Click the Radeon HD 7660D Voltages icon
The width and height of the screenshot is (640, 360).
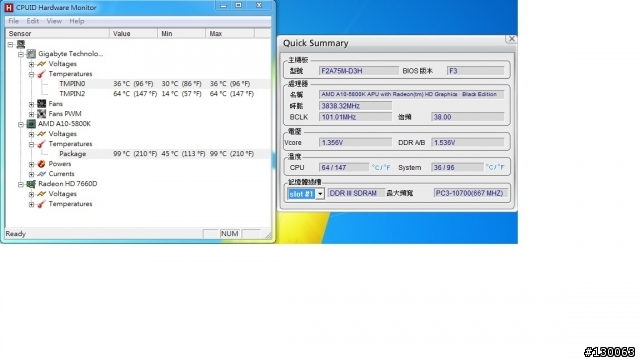click(42, 194)
